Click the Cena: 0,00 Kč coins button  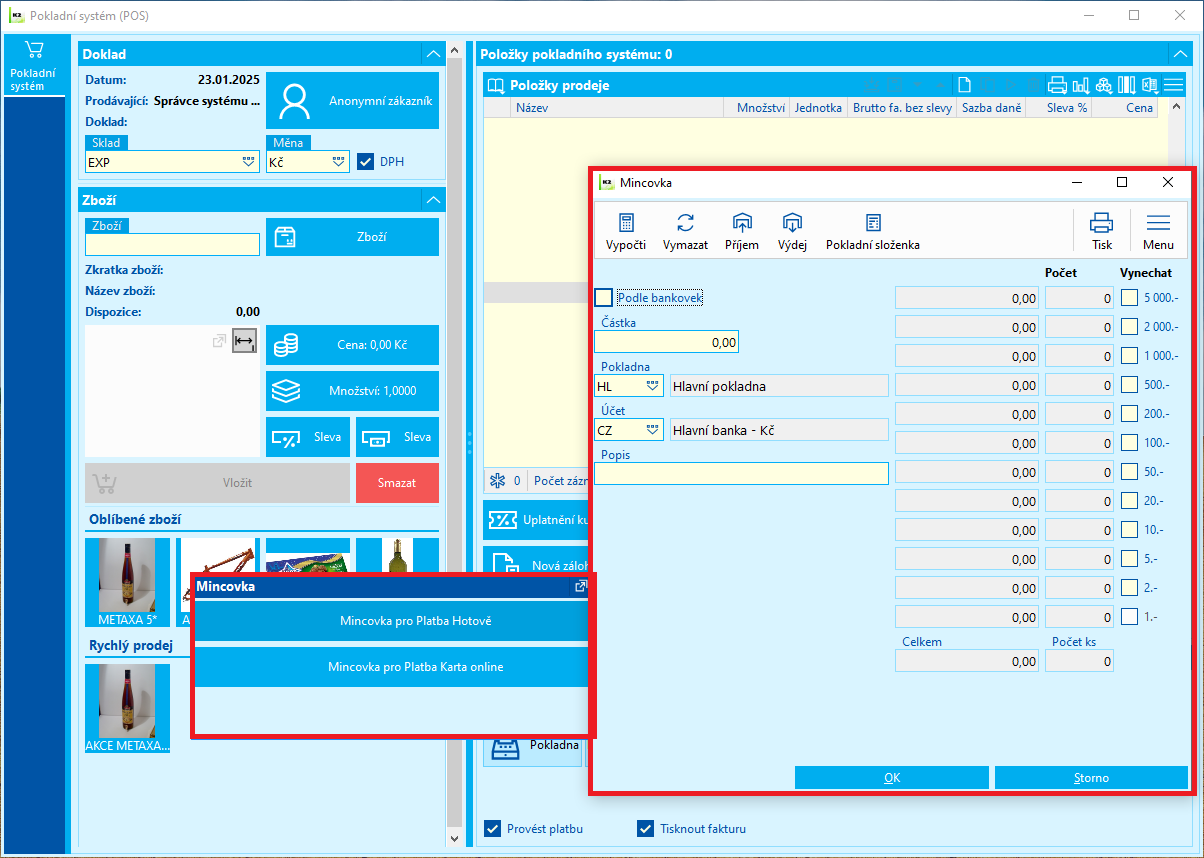[352, 345]
